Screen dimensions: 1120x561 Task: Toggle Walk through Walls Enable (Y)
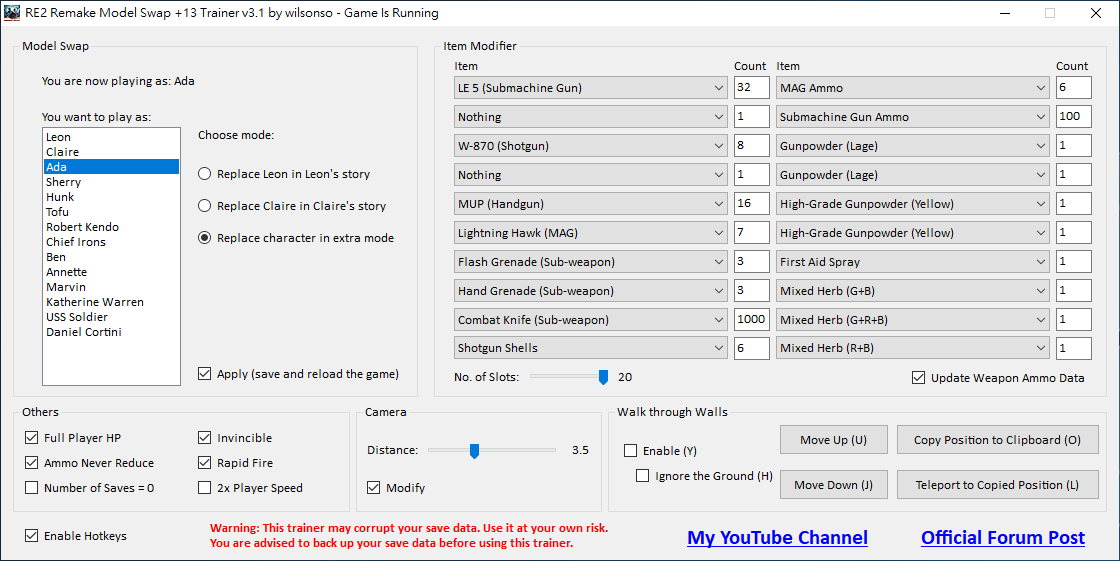[631, 451]
